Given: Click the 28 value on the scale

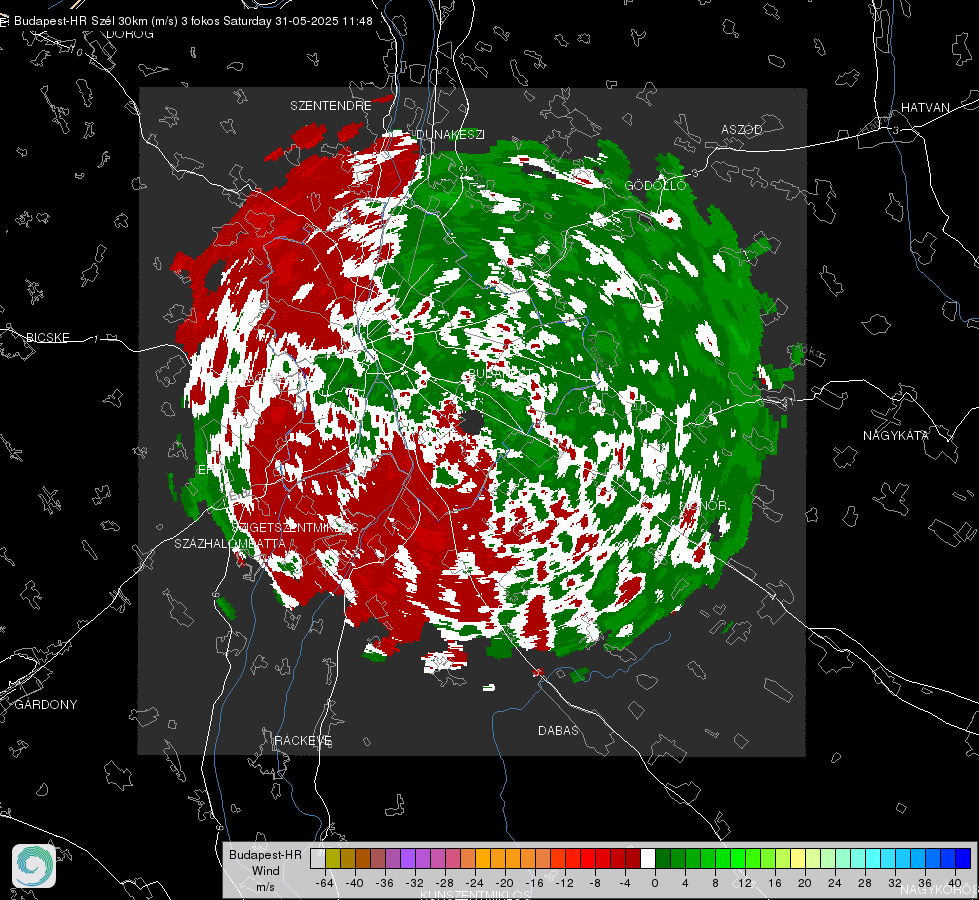Looking at the screenshot, I should (x=865, y=883).
